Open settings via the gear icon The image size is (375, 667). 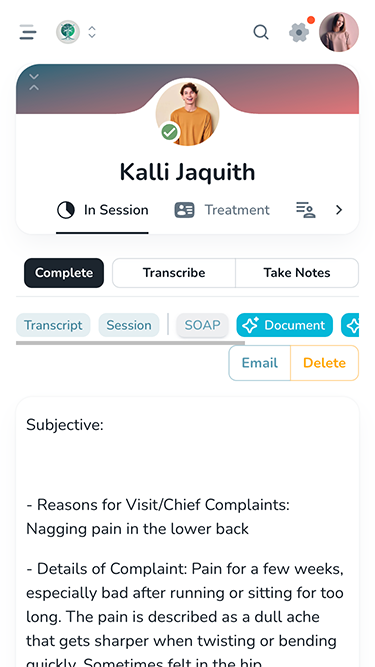pos(299,32)
